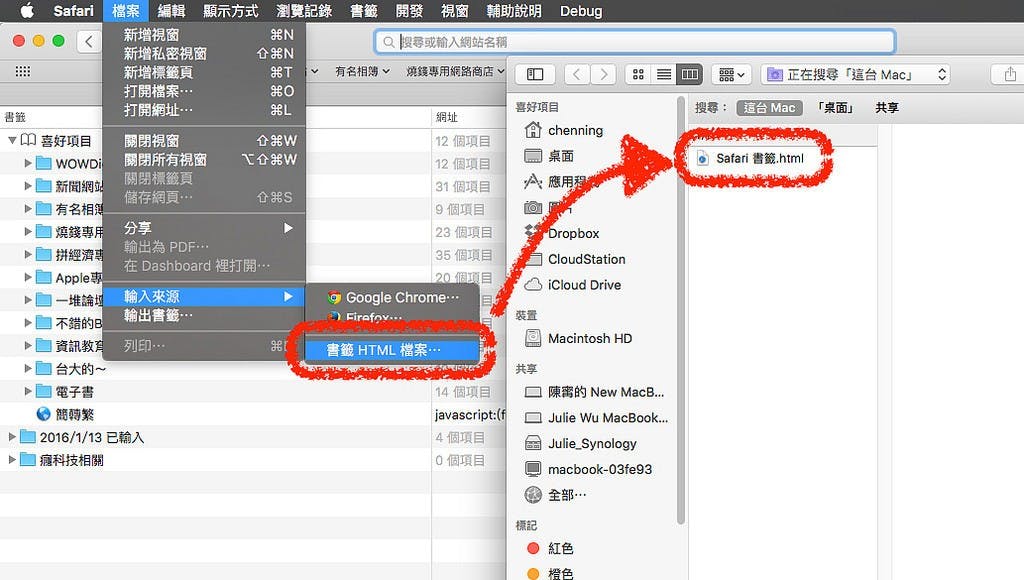Open the 編輯 menu
This screenshot has width=1024, height=580.
click(171, 10)
